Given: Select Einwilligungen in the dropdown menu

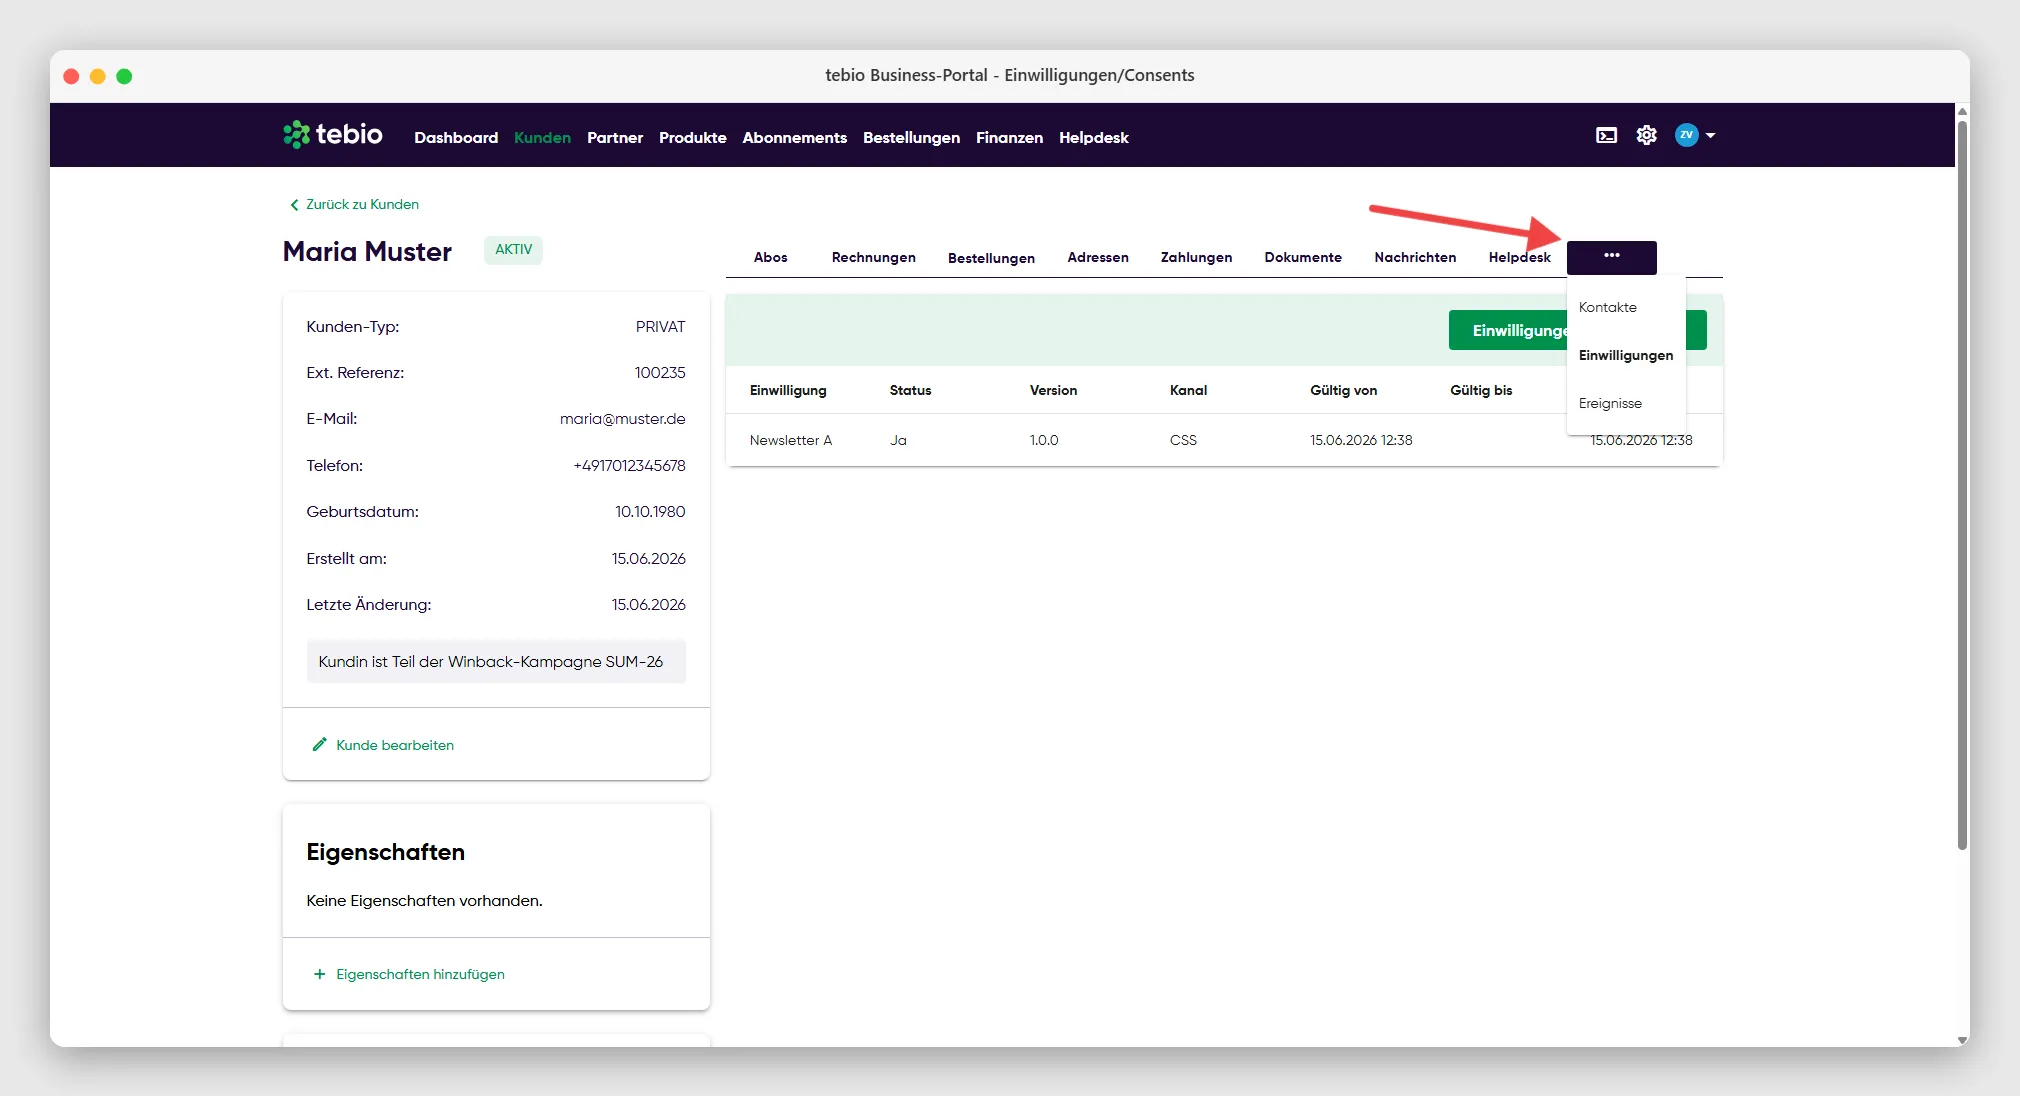Looking at the screenshot, I should coord(1626,355).
